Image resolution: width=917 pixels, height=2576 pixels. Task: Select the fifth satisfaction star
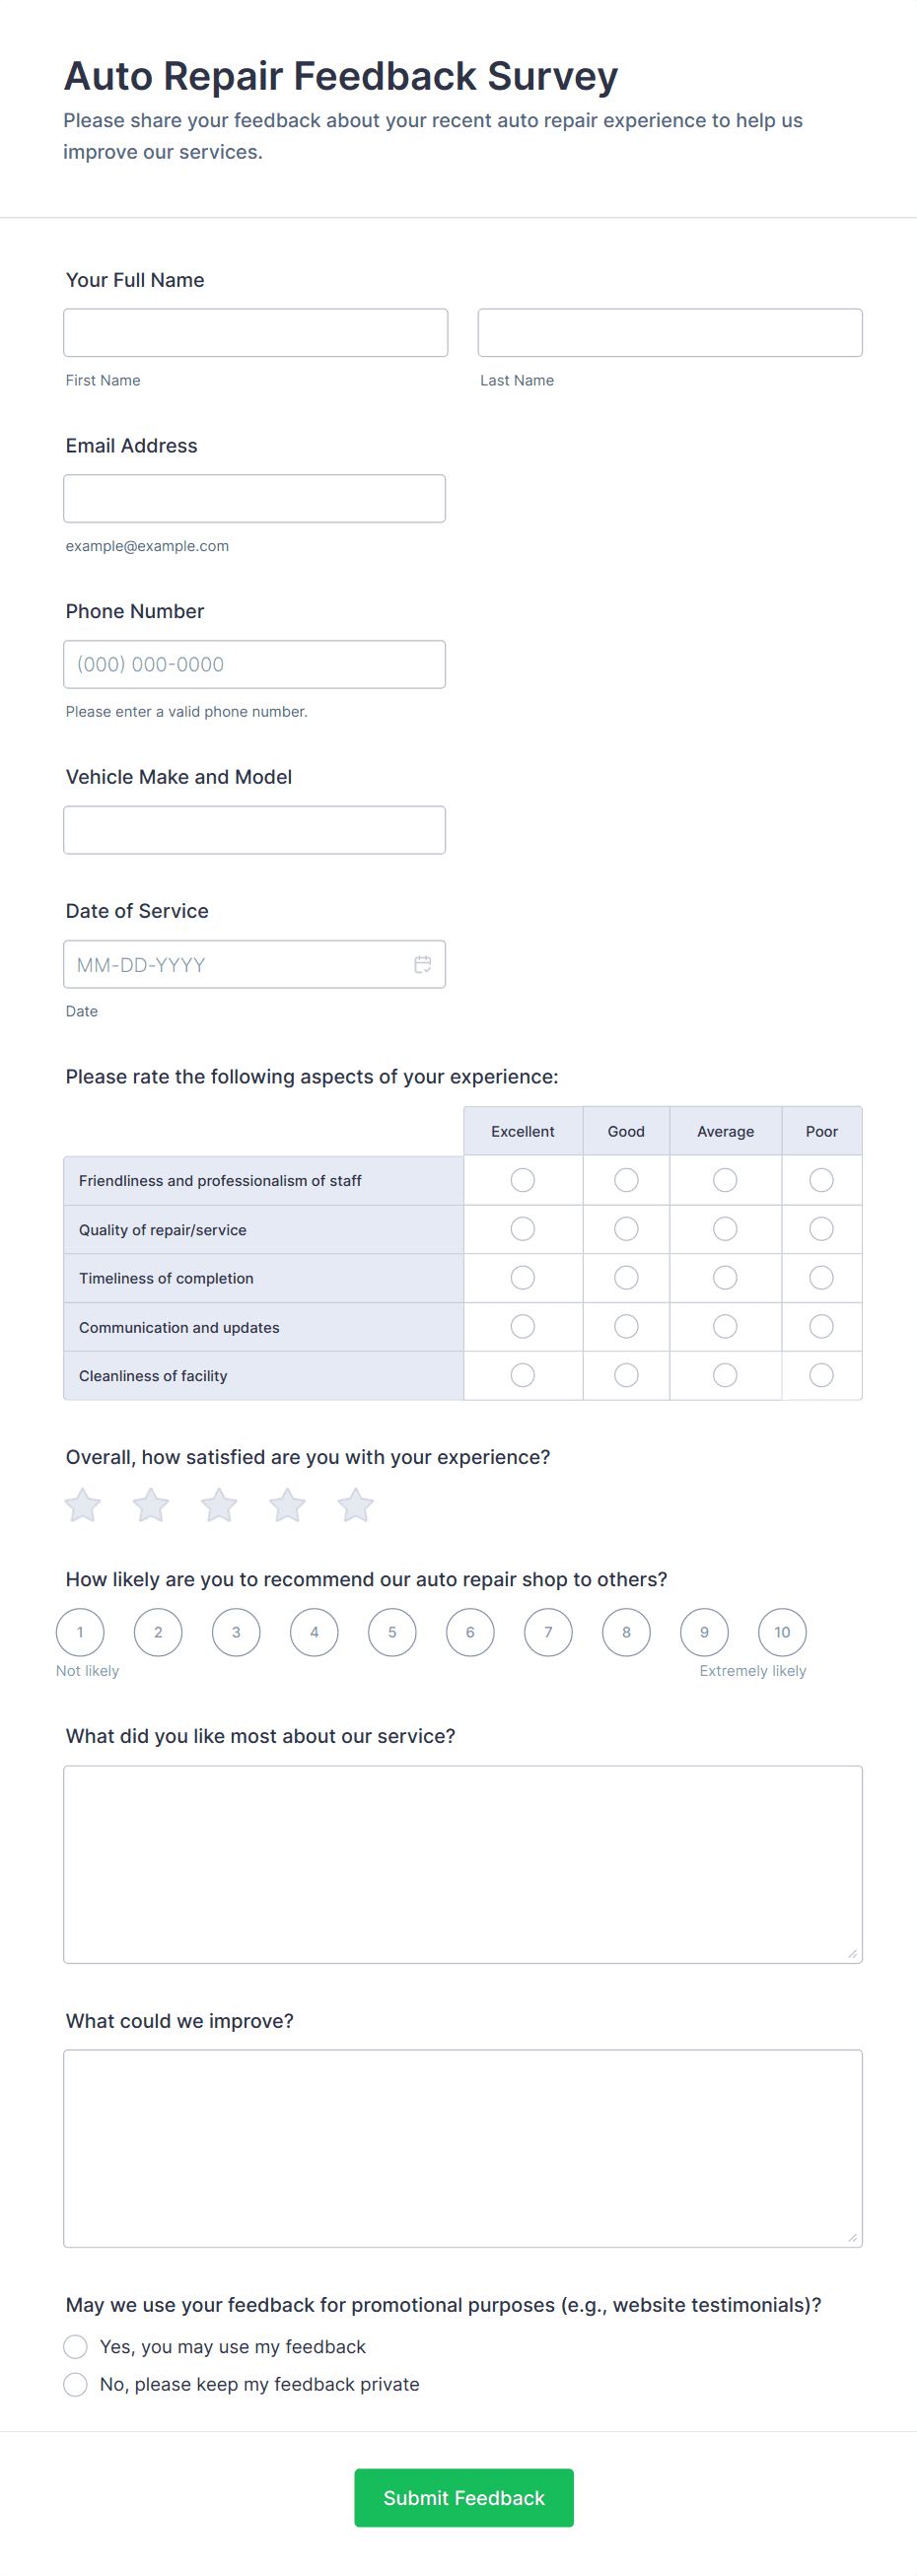[x=355, y=1504]
